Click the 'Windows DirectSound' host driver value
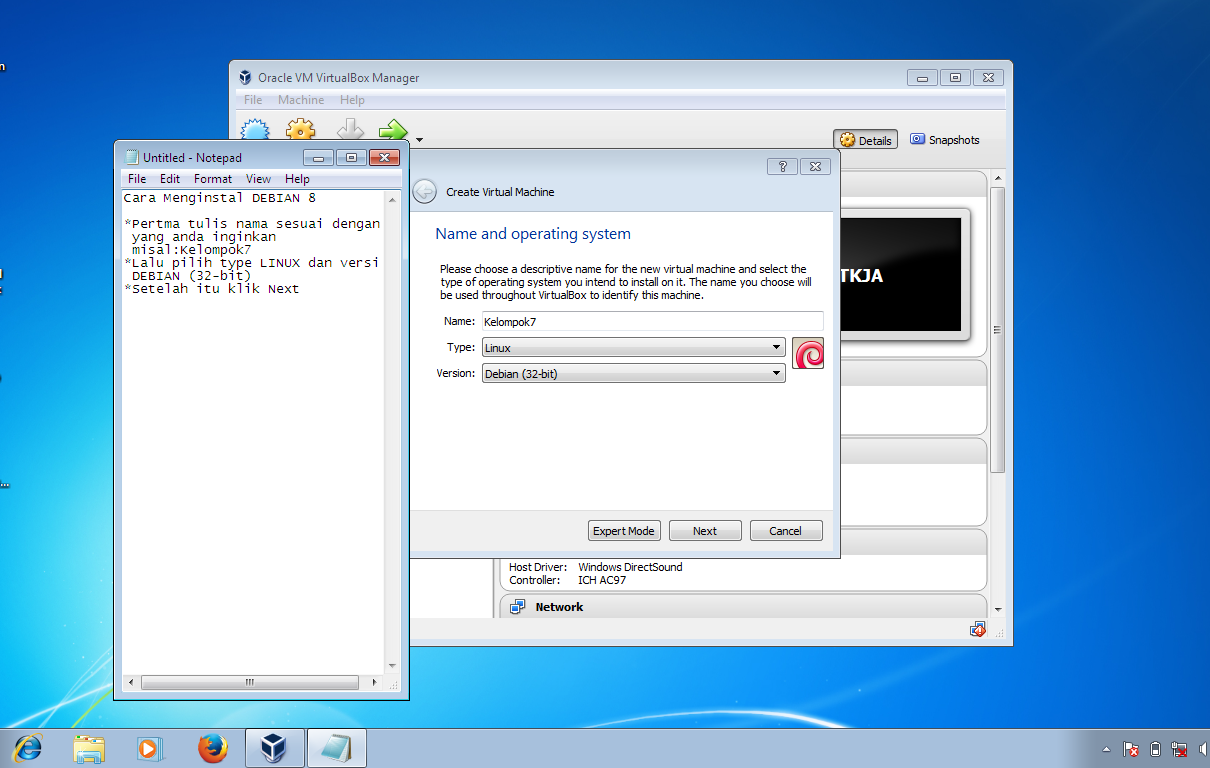The height and width of the screenshot is (768, 1210). (630, 567)
